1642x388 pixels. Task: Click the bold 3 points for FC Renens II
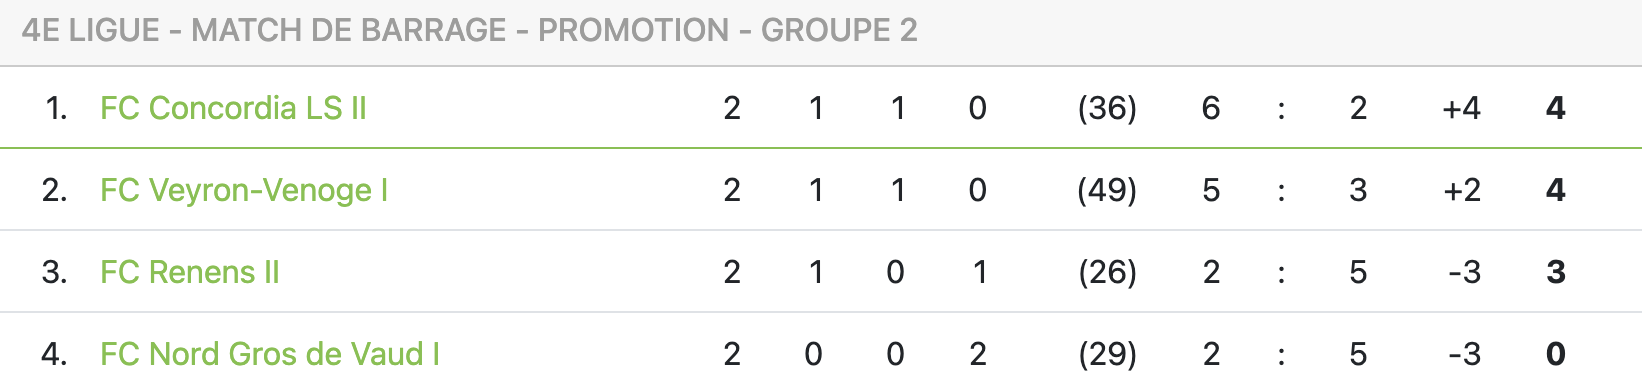coord(1556,272)
